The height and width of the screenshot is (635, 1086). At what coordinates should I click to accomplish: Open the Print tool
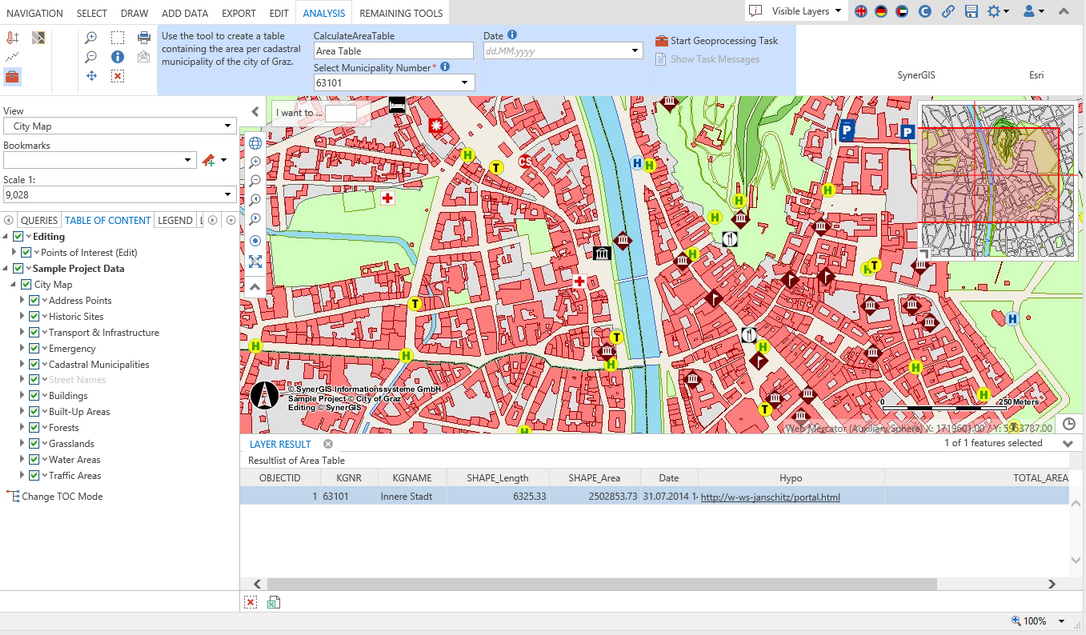143,36
